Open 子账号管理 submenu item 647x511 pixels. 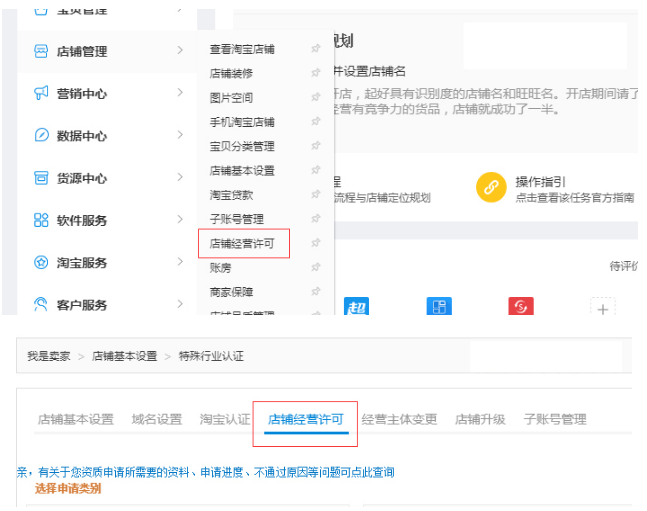coord(237,219)
